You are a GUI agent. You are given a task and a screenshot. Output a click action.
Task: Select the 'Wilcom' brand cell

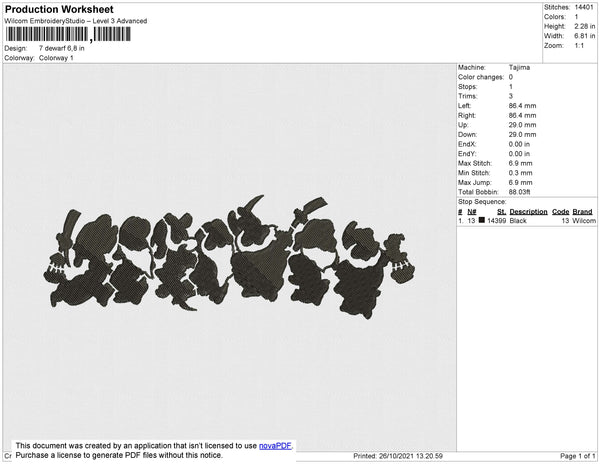point(584,221)
